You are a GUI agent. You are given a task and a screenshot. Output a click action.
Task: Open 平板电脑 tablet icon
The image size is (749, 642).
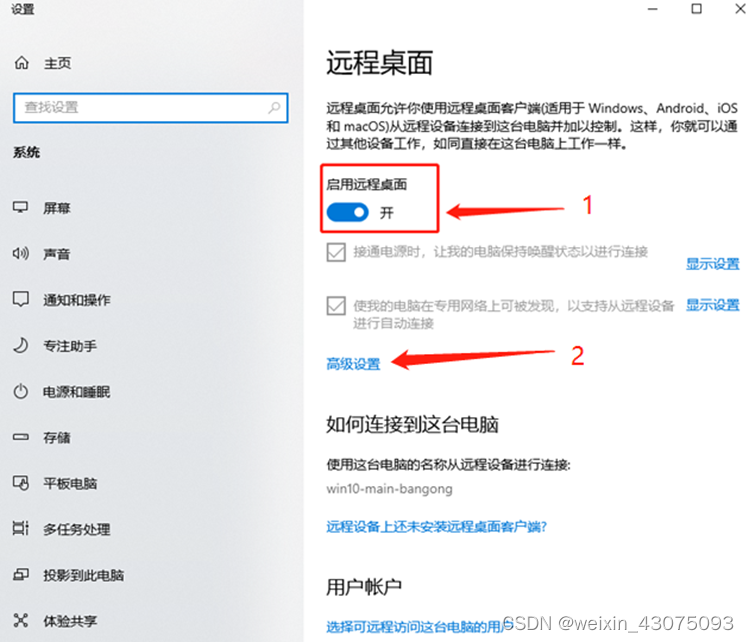[x=21, y=483]
